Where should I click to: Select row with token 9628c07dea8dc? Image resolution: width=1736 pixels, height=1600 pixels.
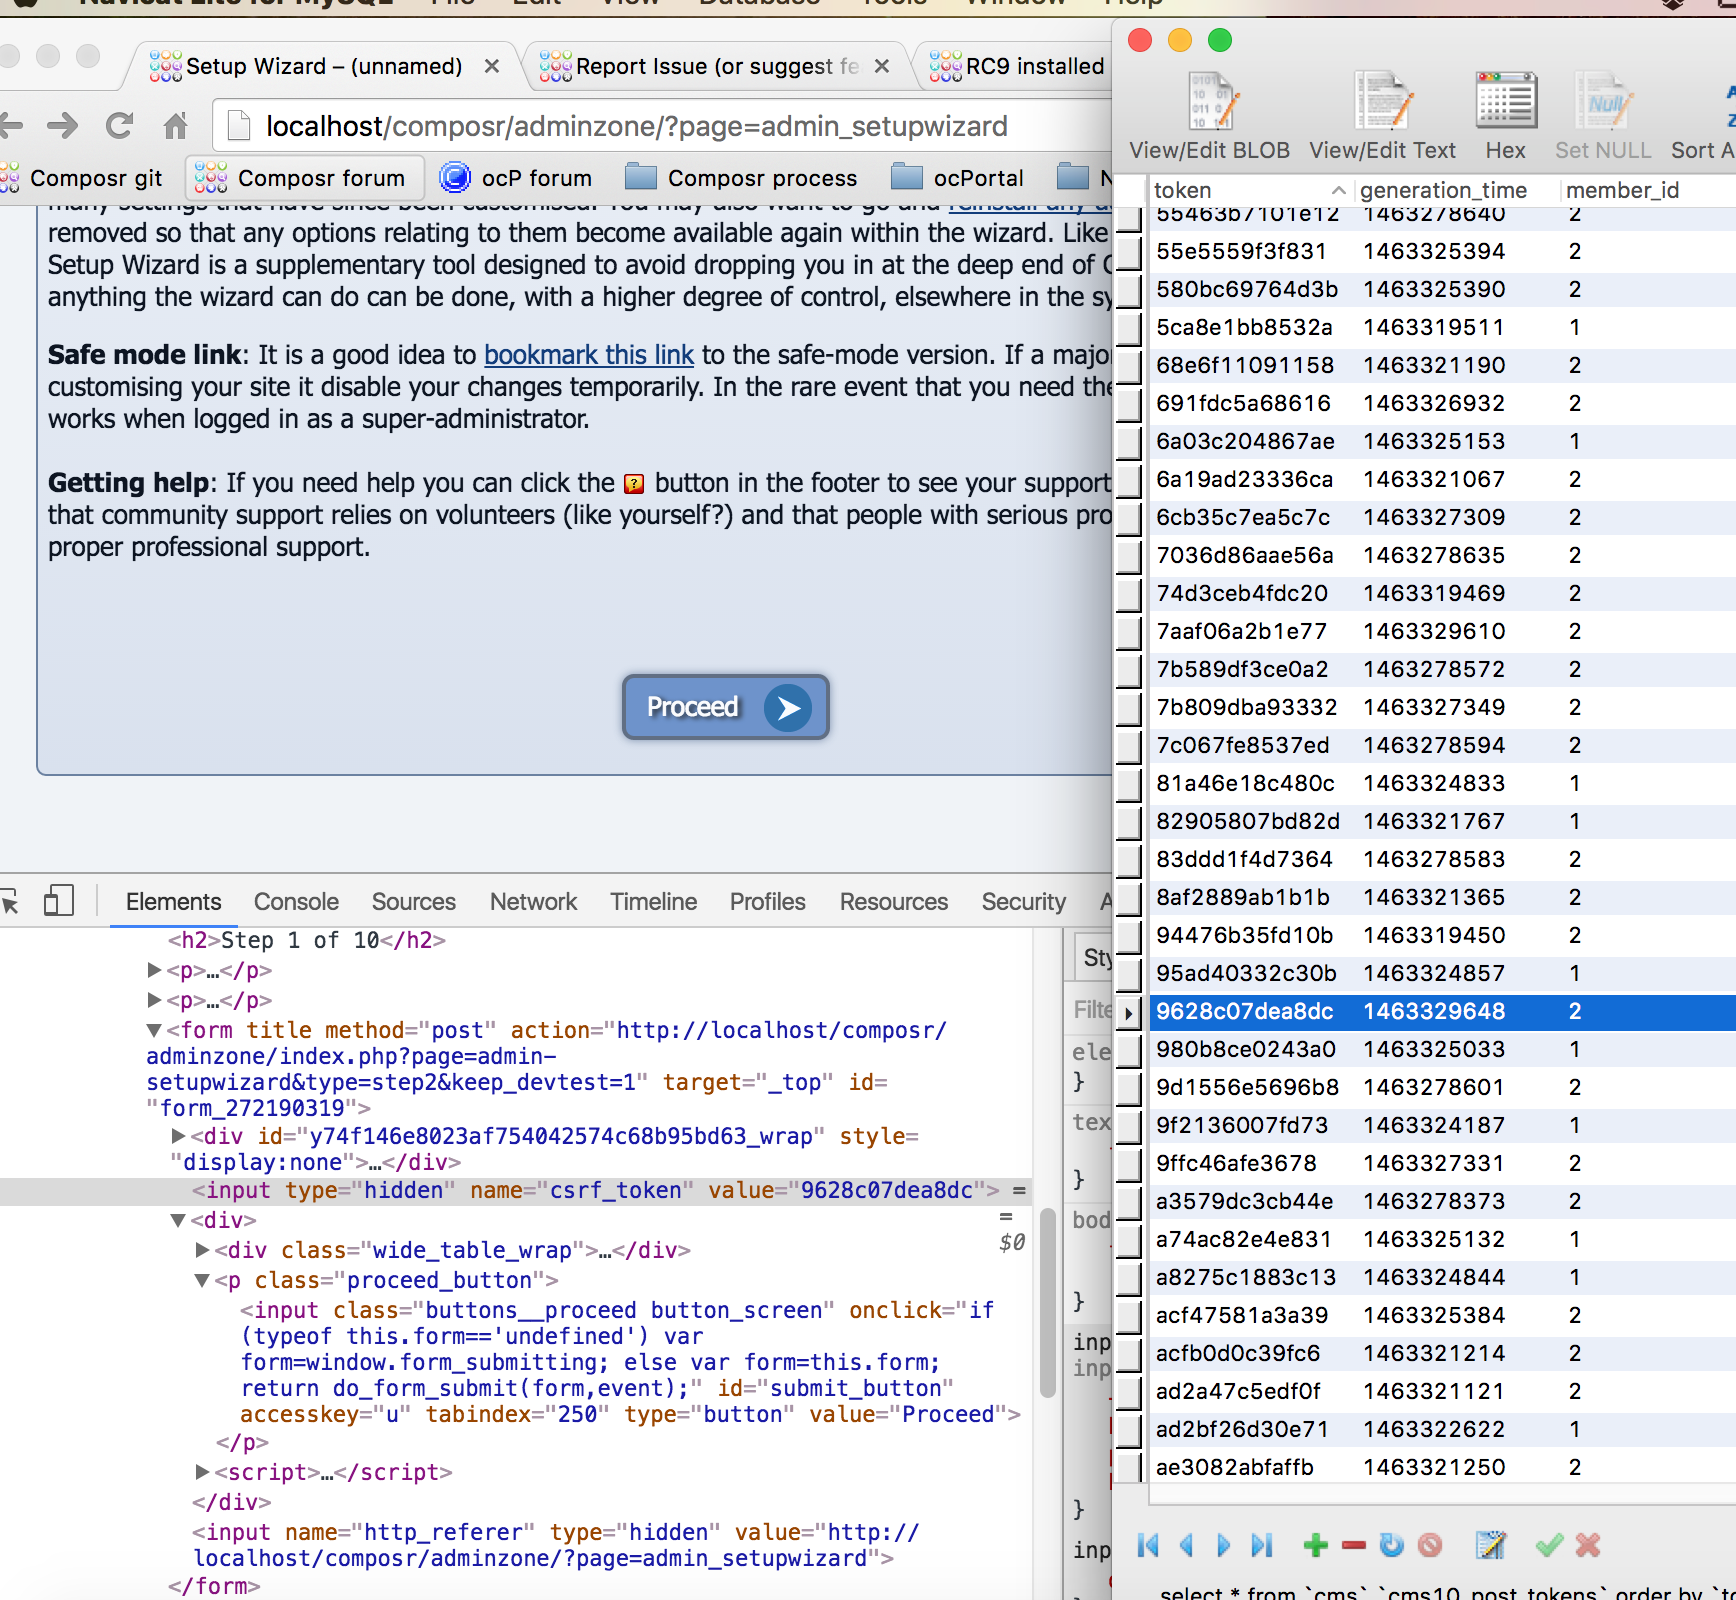[1442, 1011]
